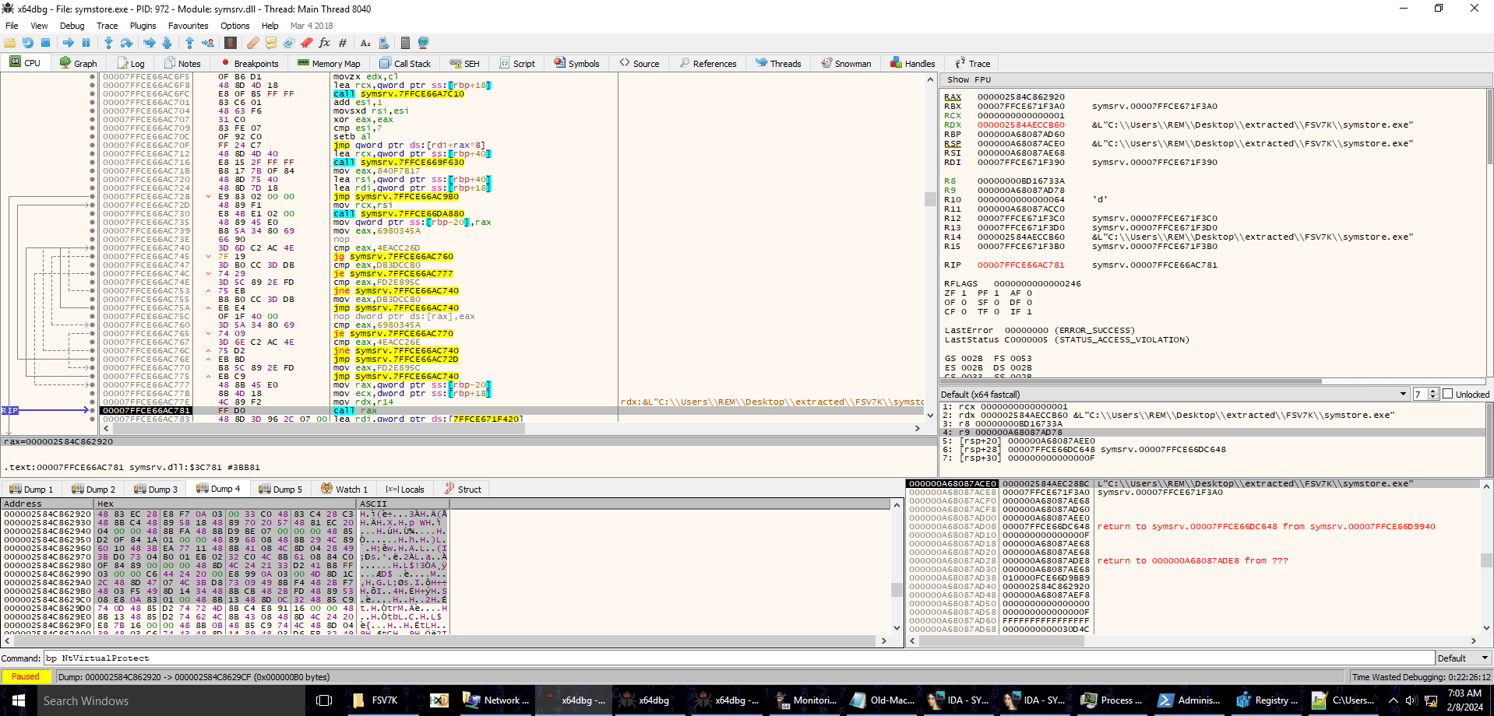
Task: Click the Trace Over toolbar icon
Action: click(167, 43)
